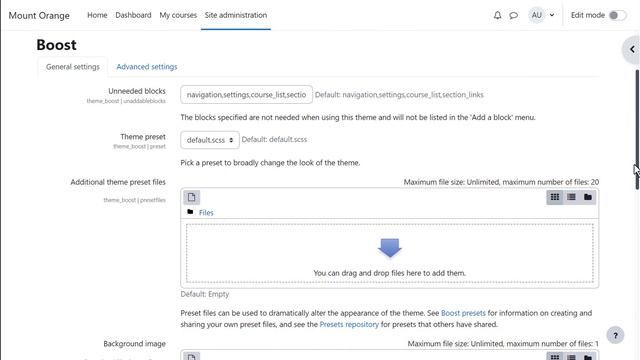Image resolution: width=640 pixels, height=360 pixels.
Task: Open the messaging drawer speech bubble
Action: [x=513, y=16]
